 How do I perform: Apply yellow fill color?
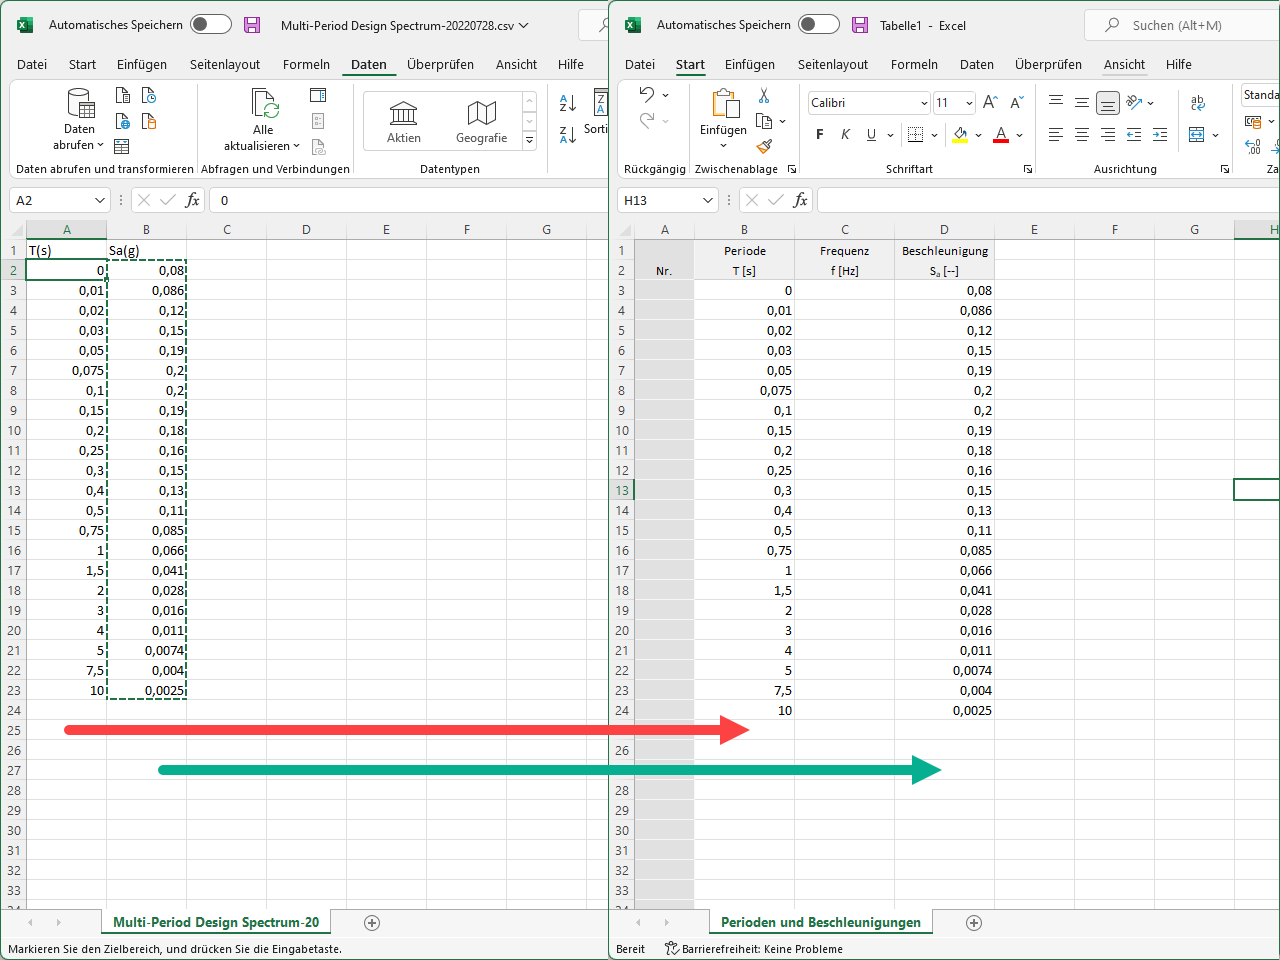pos(960,135)
